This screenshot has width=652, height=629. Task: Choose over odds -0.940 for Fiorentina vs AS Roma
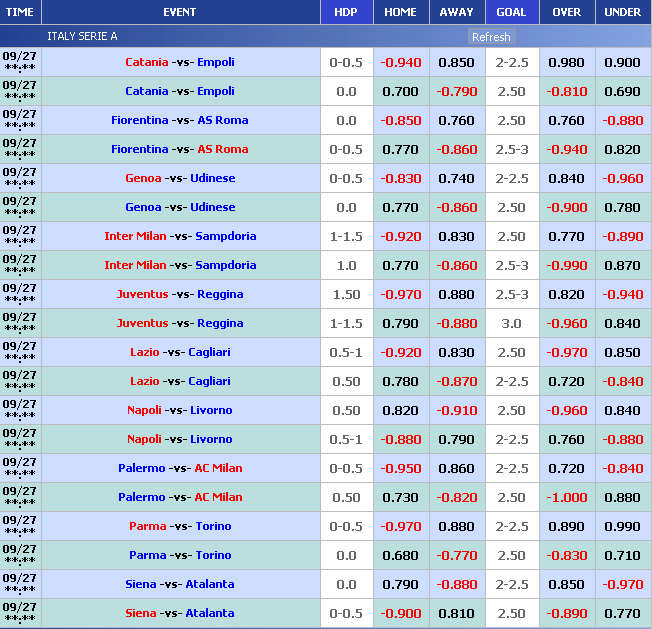[x=566, y=149]
